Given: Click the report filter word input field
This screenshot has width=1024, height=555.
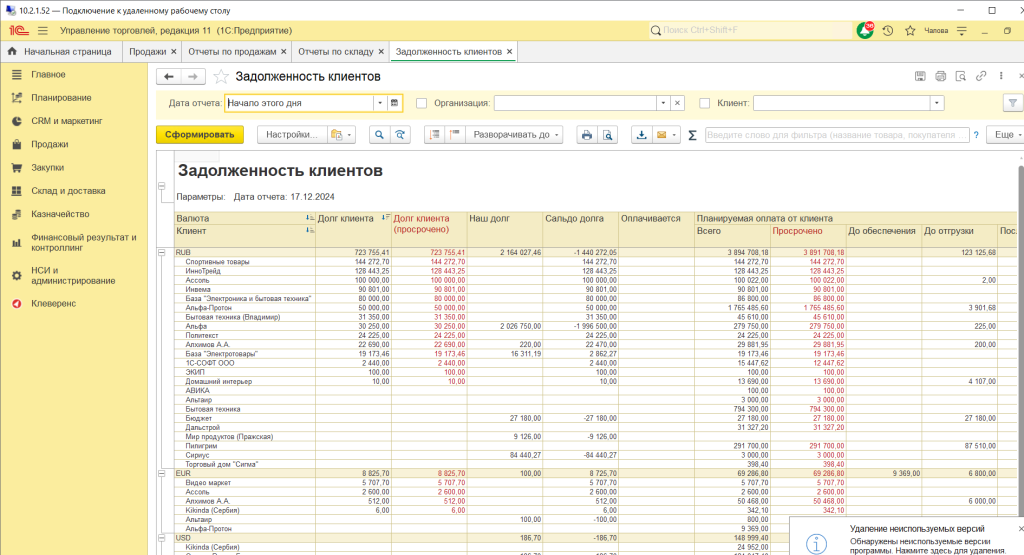Looking at the screenshot, I should 836,135.
